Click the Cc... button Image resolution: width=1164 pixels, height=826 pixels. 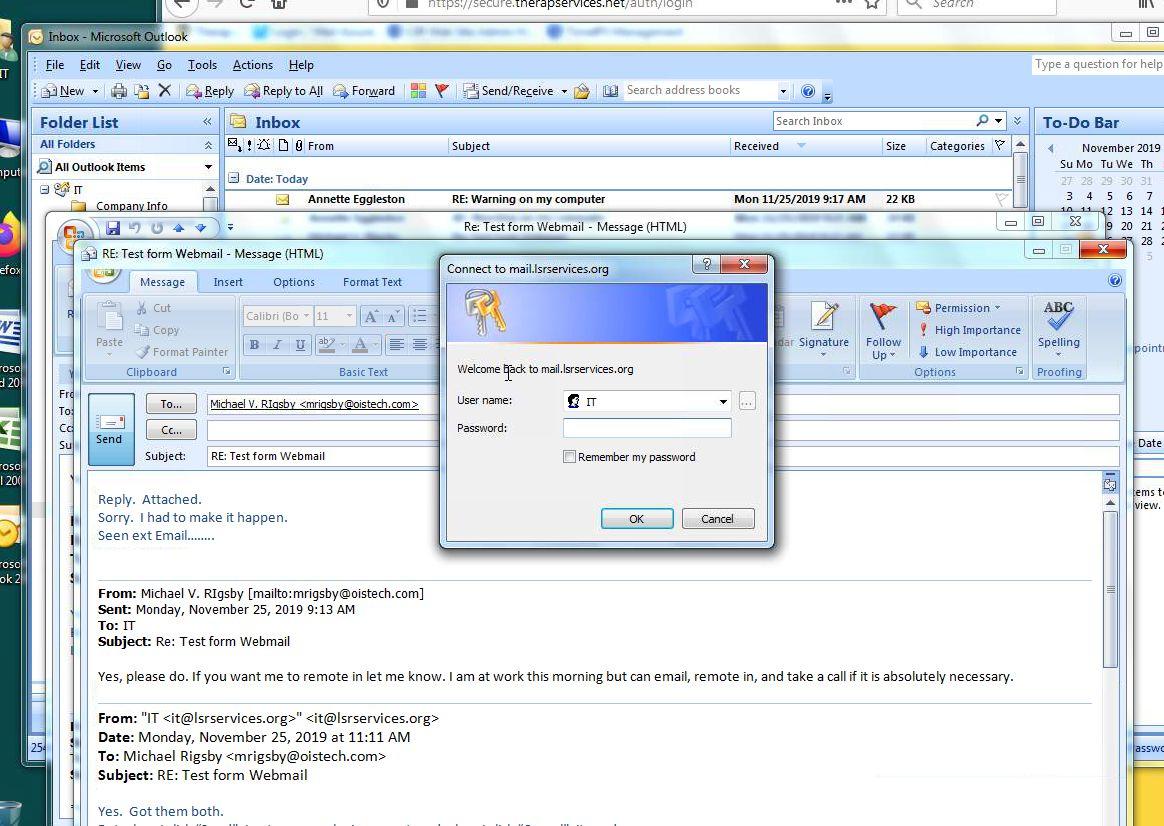click(x=171, y=430)
